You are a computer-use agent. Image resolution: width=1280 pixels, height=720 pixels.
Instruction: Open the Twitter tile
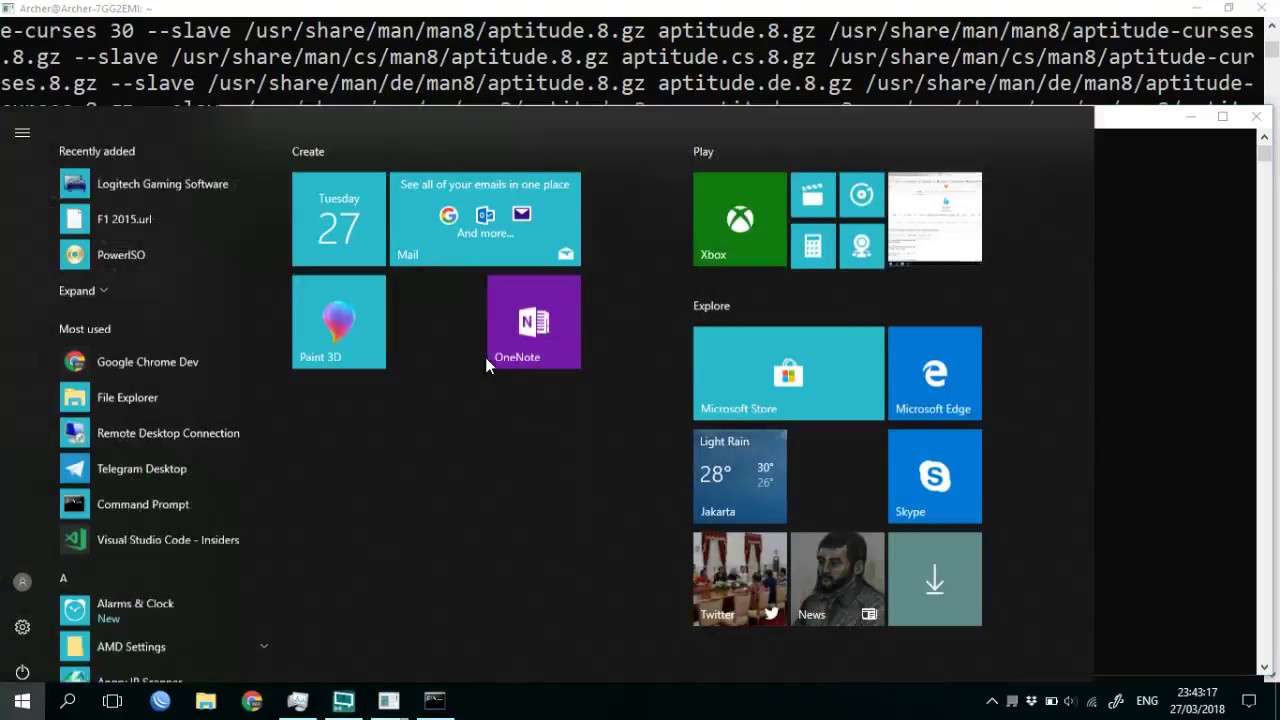click(740, 579)
